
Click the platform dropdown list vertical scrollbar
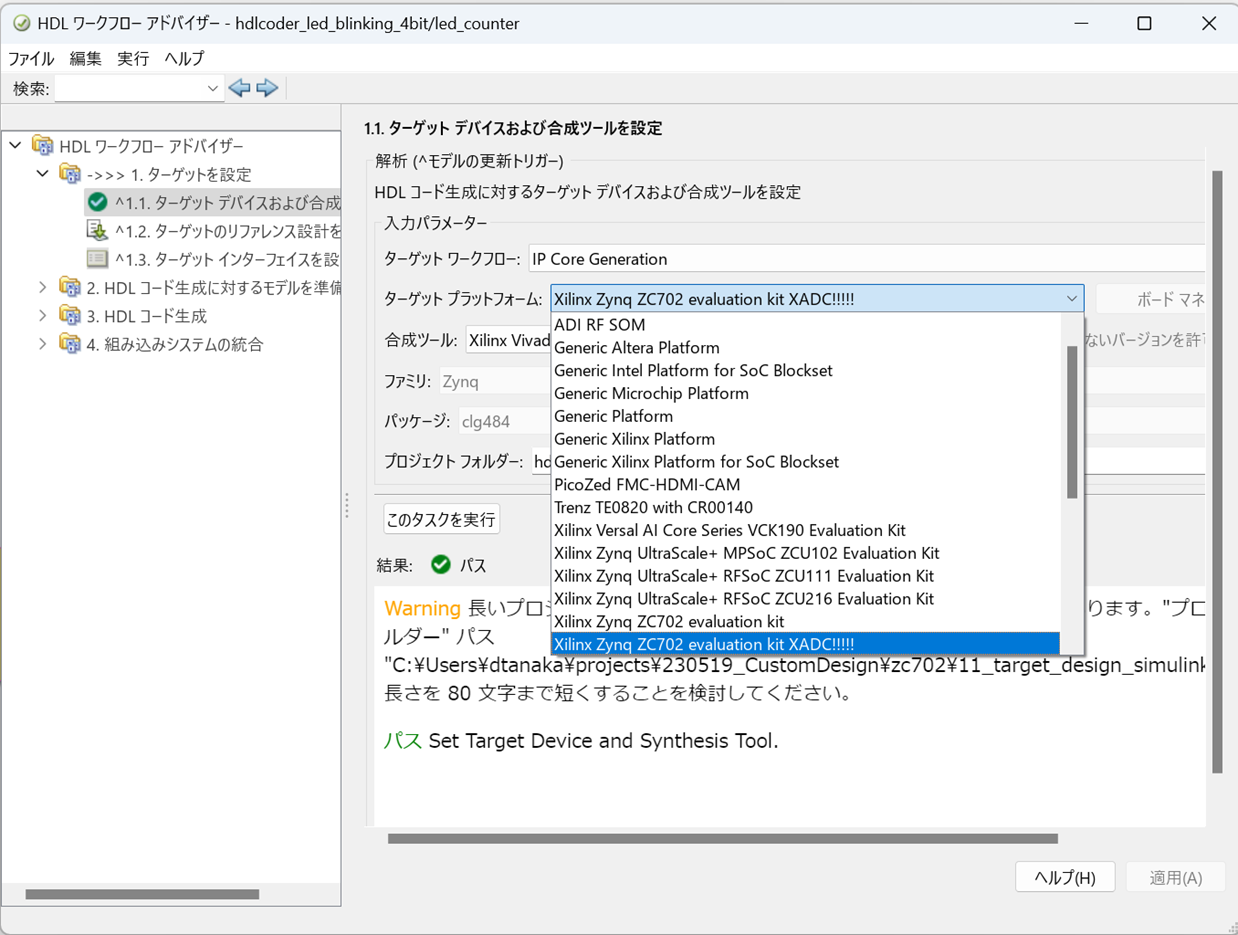click(1072, 422)
